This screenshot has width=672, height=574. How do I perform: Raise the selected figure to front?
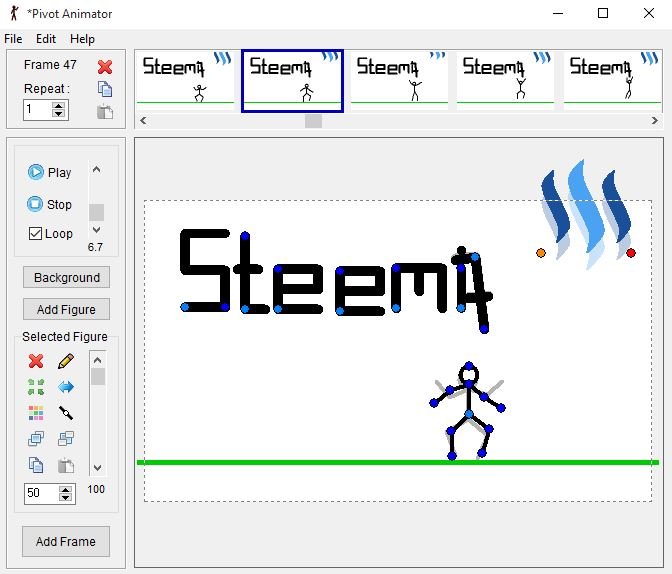pyautogui.click(x=36, y=439)
